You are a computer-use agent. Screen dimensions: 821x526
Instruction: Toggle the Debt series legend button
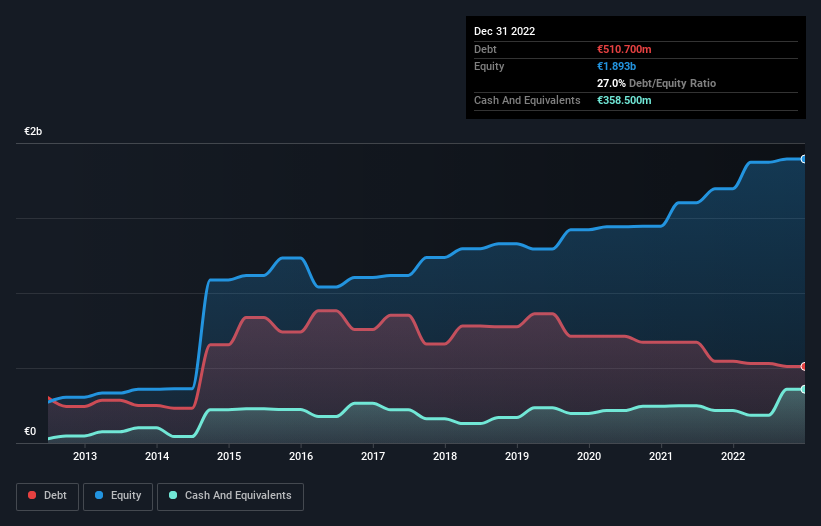tap(48, 496)
